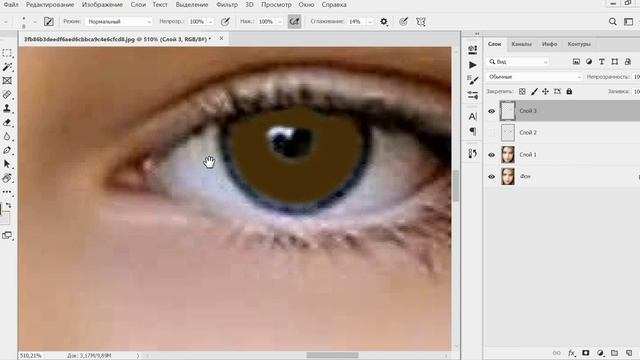The width and height of the screenshot is (640, 360).
Task: Filter layers by smart objects icon
Action: click(628, 62)
